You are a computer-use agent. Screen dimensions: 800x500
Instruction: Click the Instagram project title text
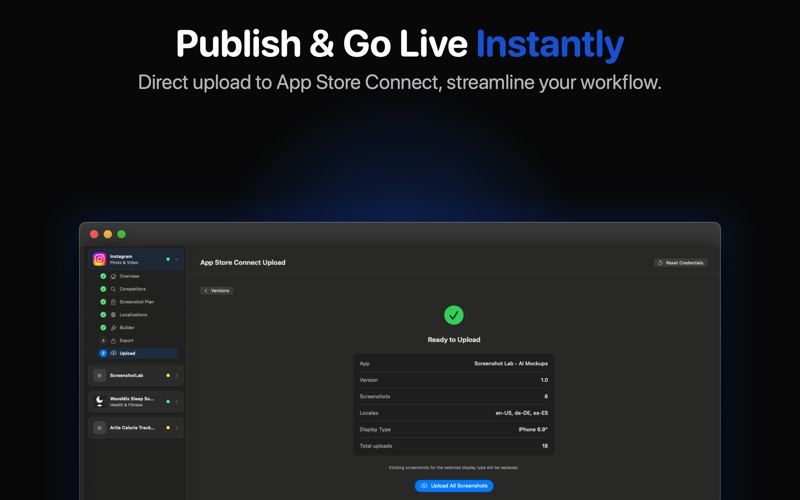[x=121, y=256]
